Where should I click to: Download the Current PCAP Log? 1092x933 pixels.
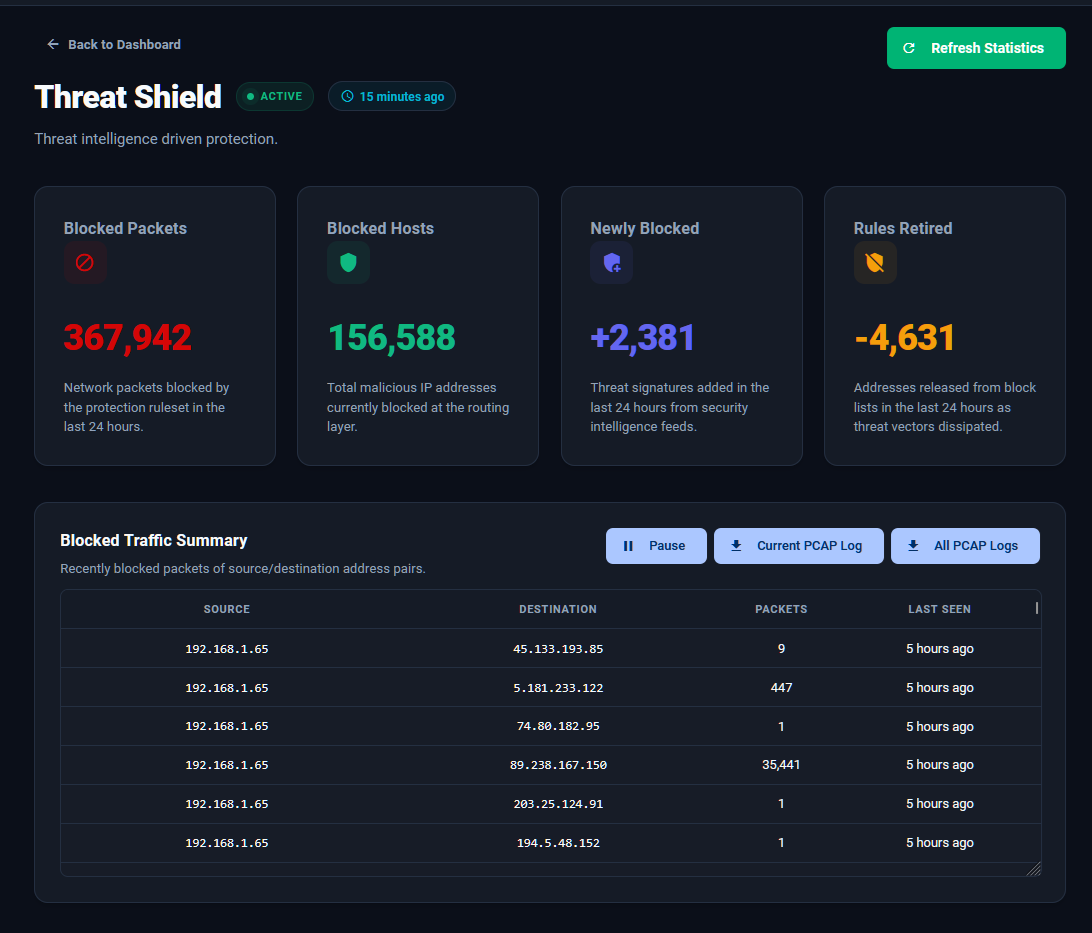pyautogui.click(x=799, y=546)
